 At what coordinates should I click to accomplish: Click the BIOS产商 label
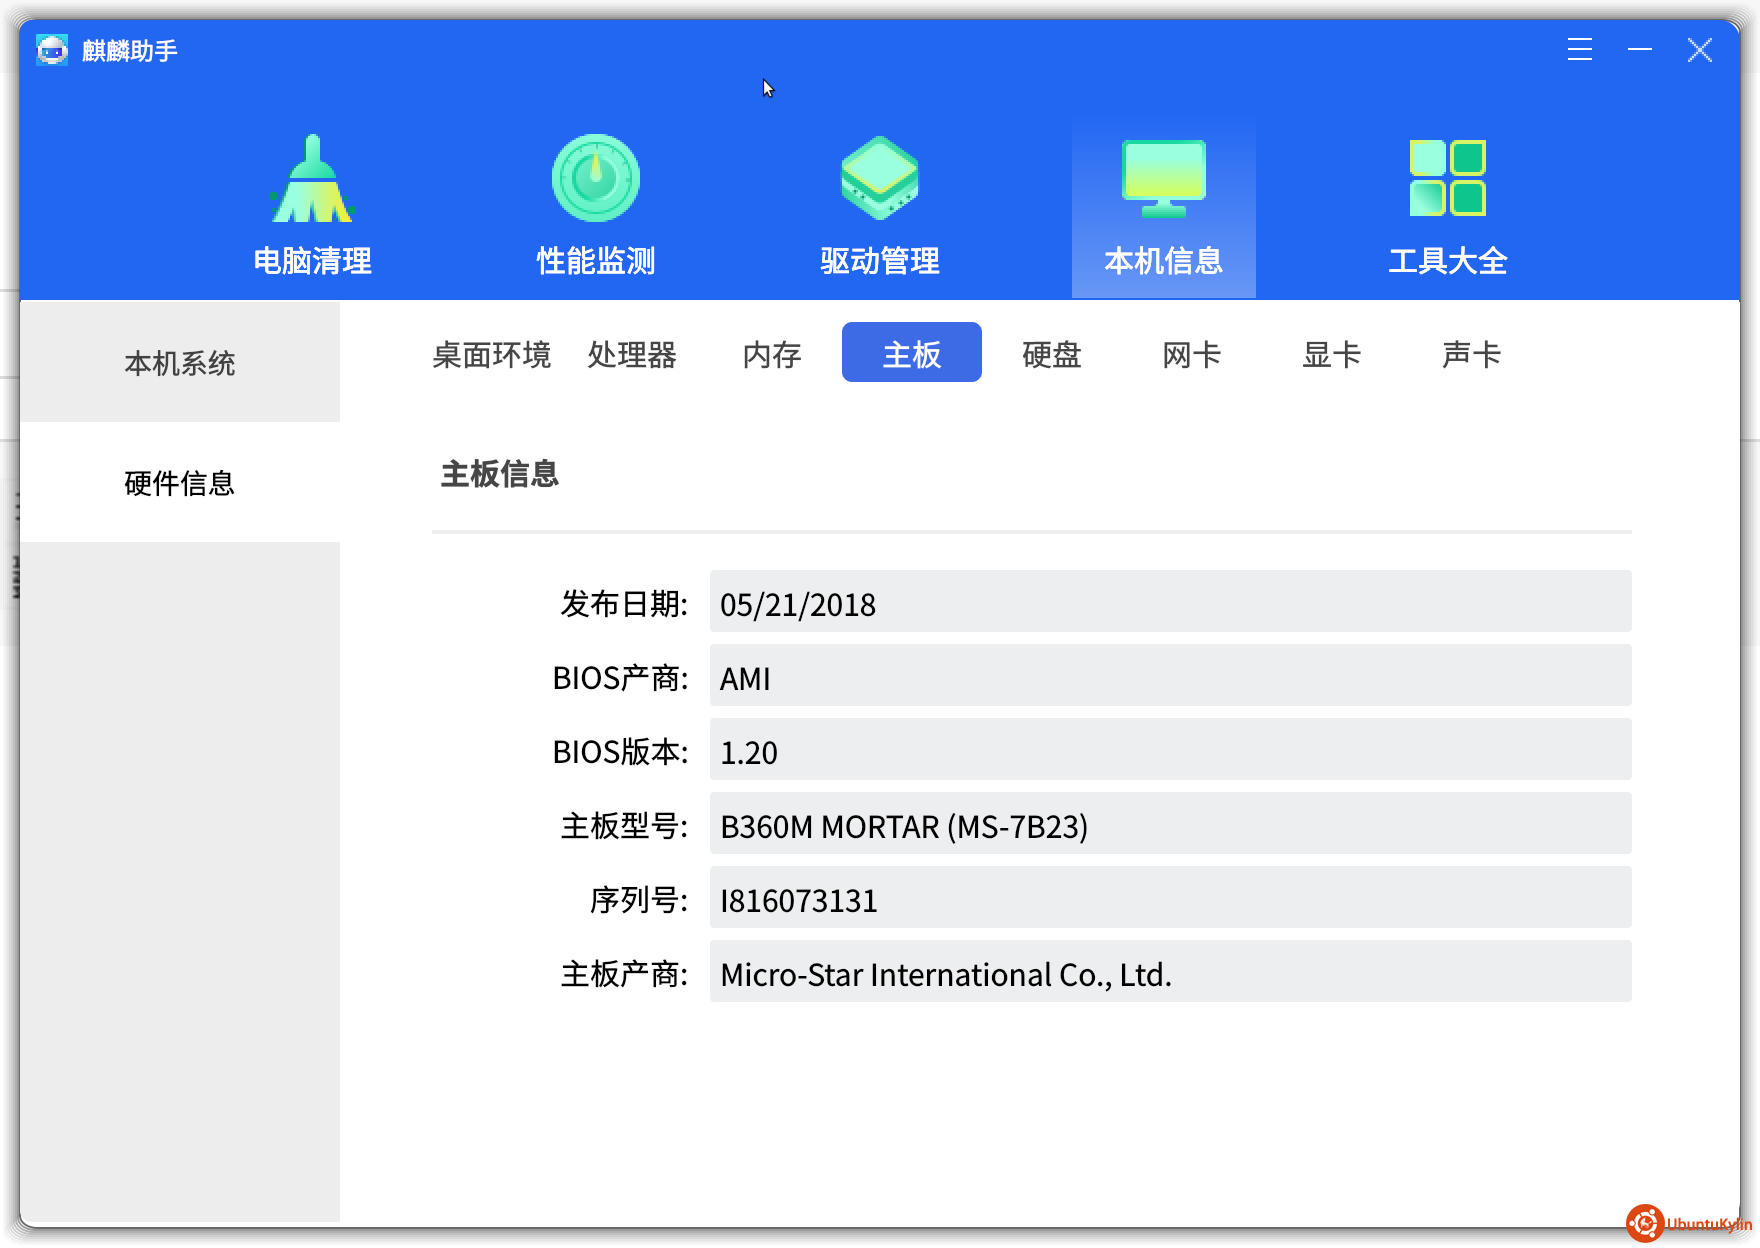[x=620, y=677]
